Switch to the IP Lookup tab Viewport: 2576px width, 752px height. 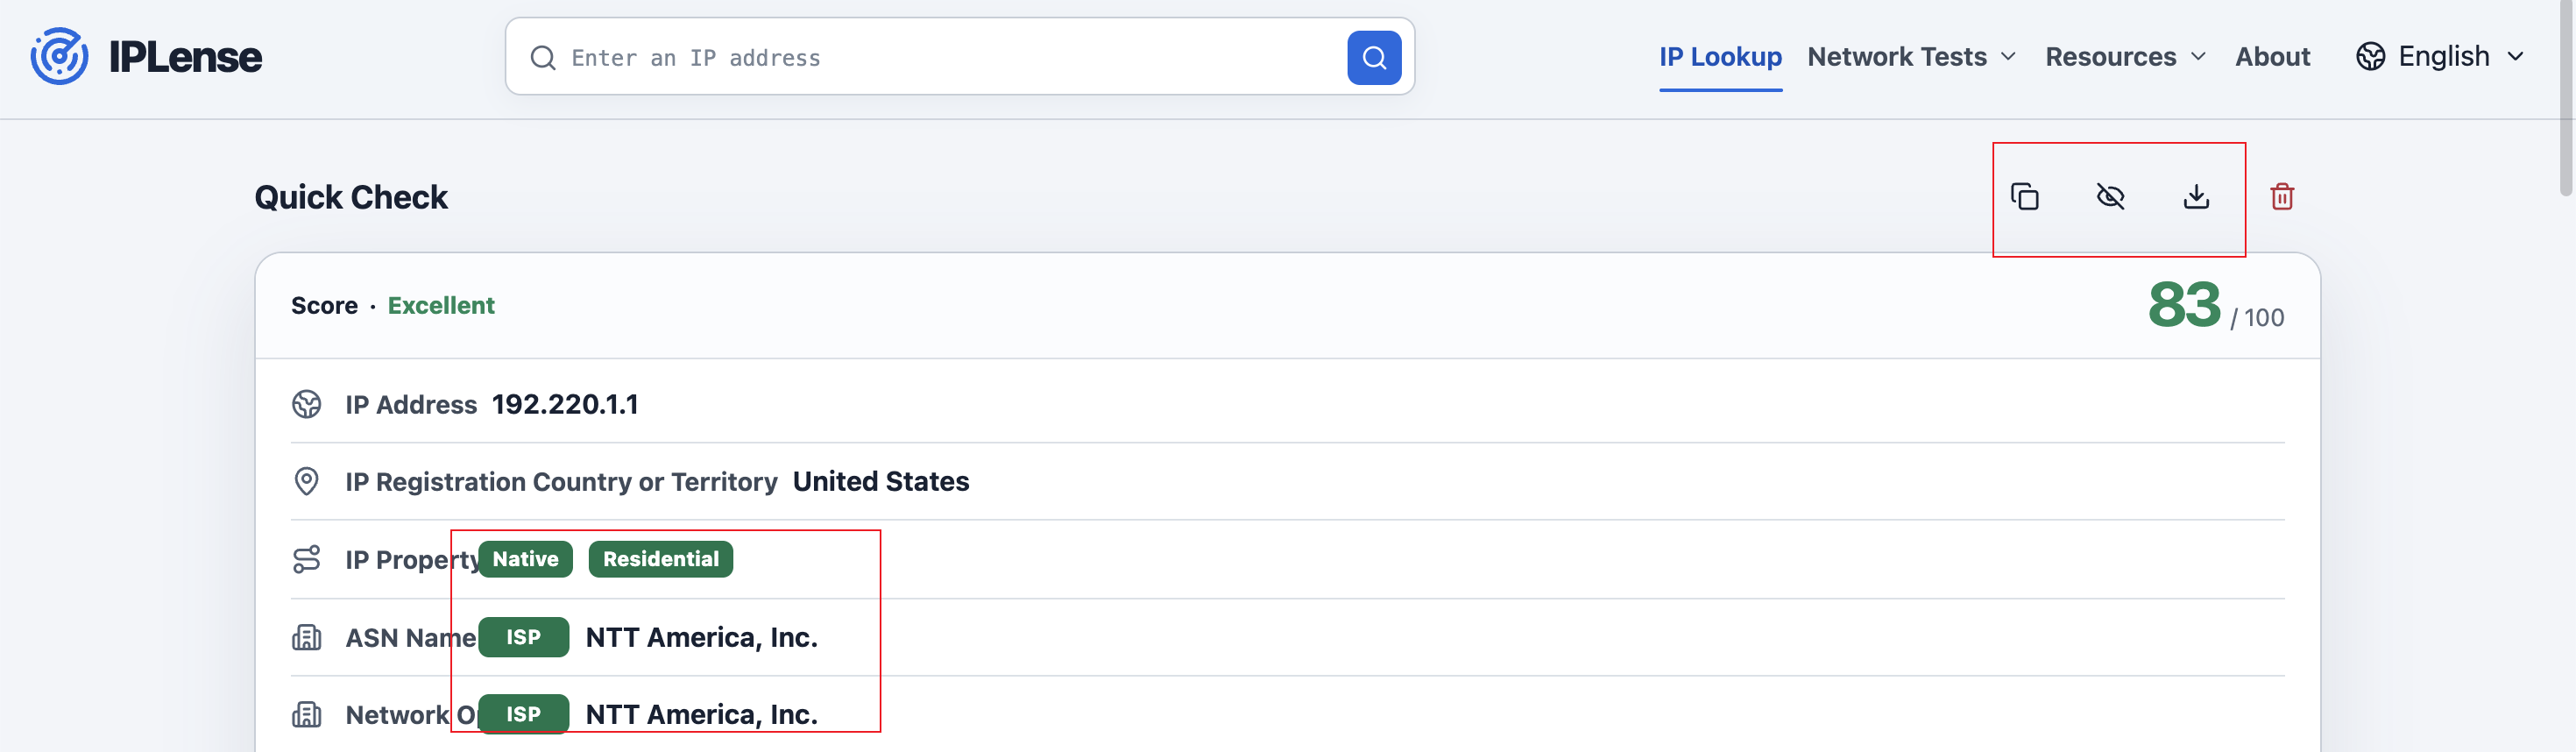click(1720, 57)
